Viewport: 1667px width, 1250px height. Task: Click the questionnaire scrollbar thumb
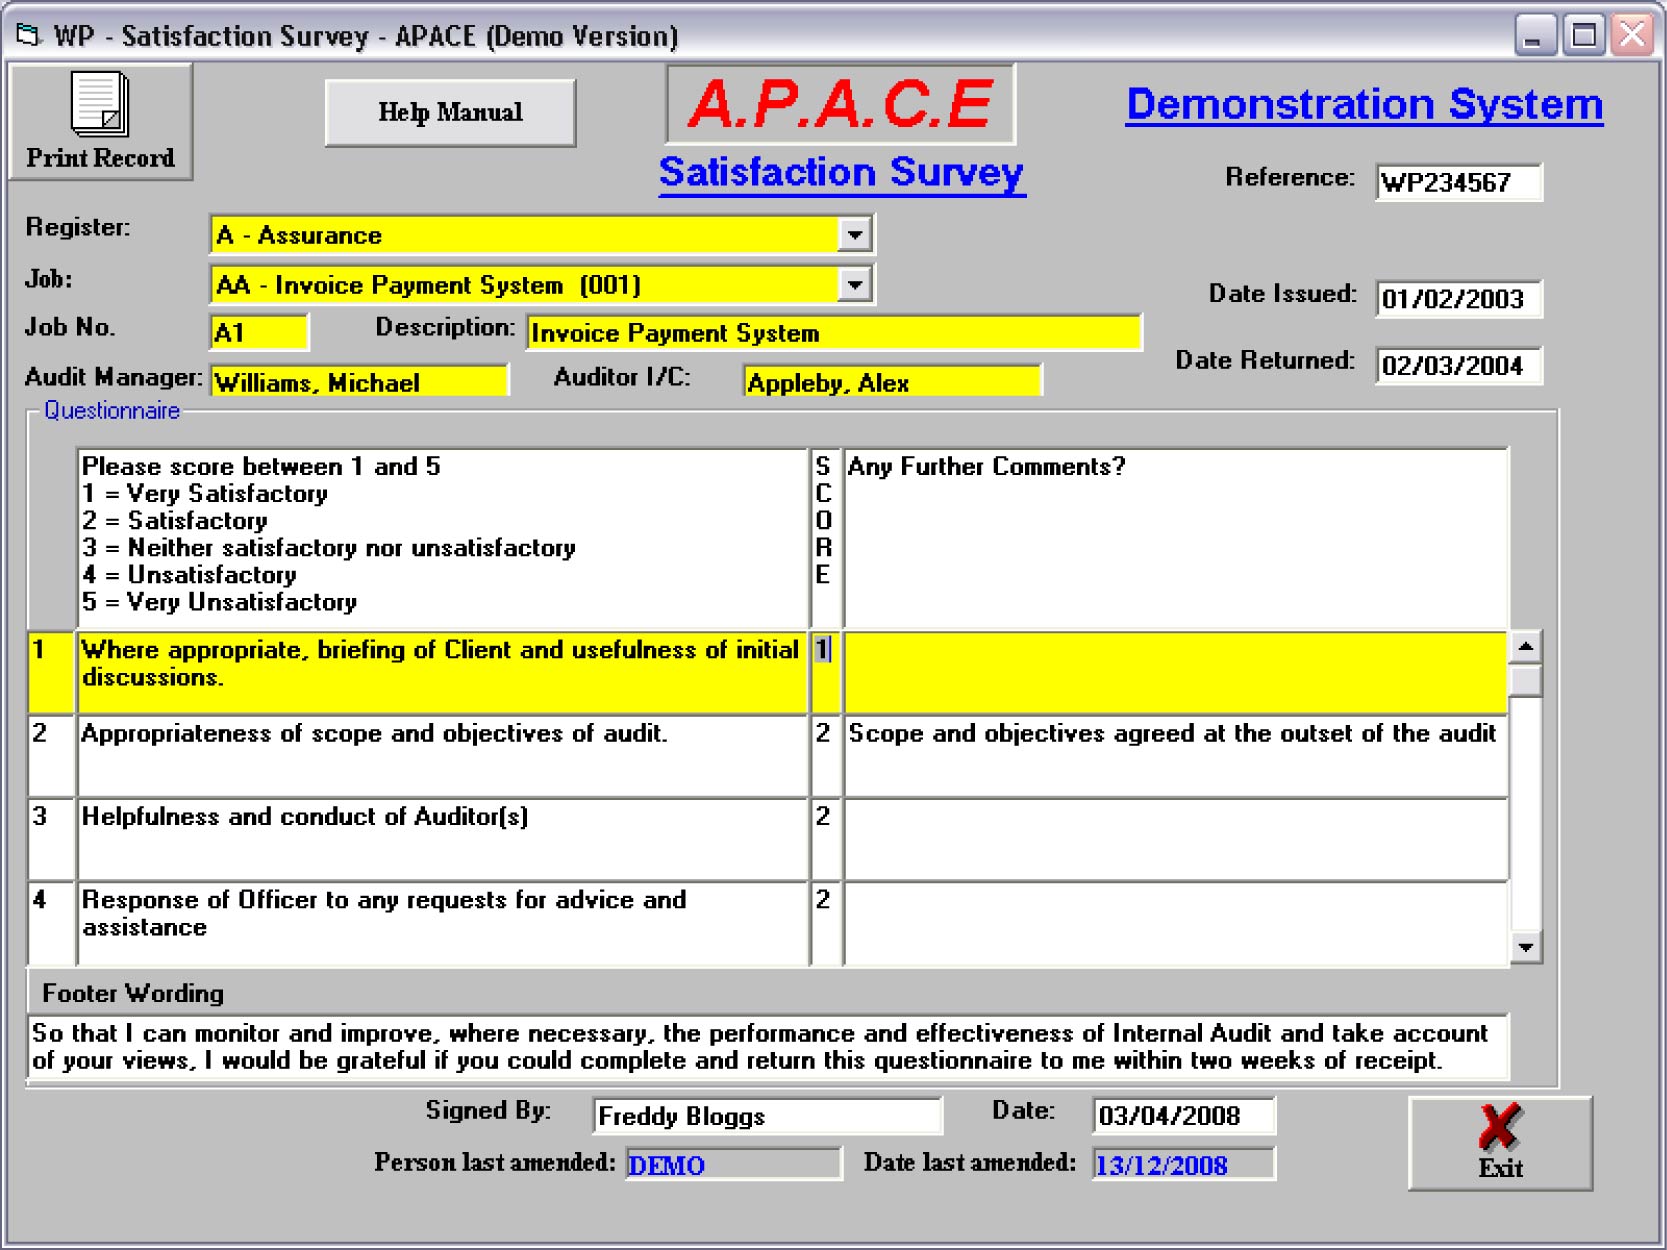coord(1525,681)
